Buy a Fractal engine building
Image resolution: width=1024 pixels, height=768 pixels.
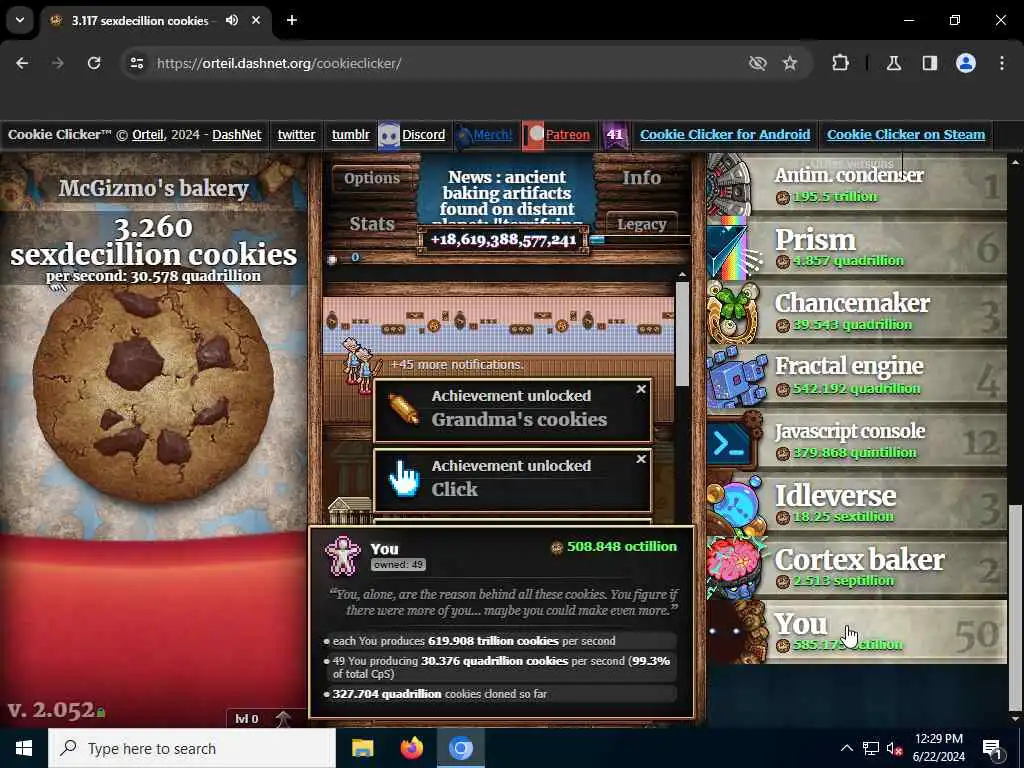coord(857,376)
